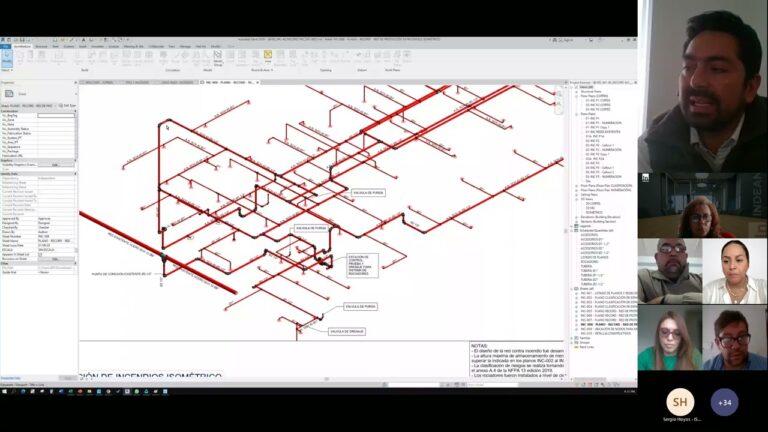This screenshot has width=768, height=432.
Task: Collapse Sheets (all) node in browser
Action: click(572, 288)
